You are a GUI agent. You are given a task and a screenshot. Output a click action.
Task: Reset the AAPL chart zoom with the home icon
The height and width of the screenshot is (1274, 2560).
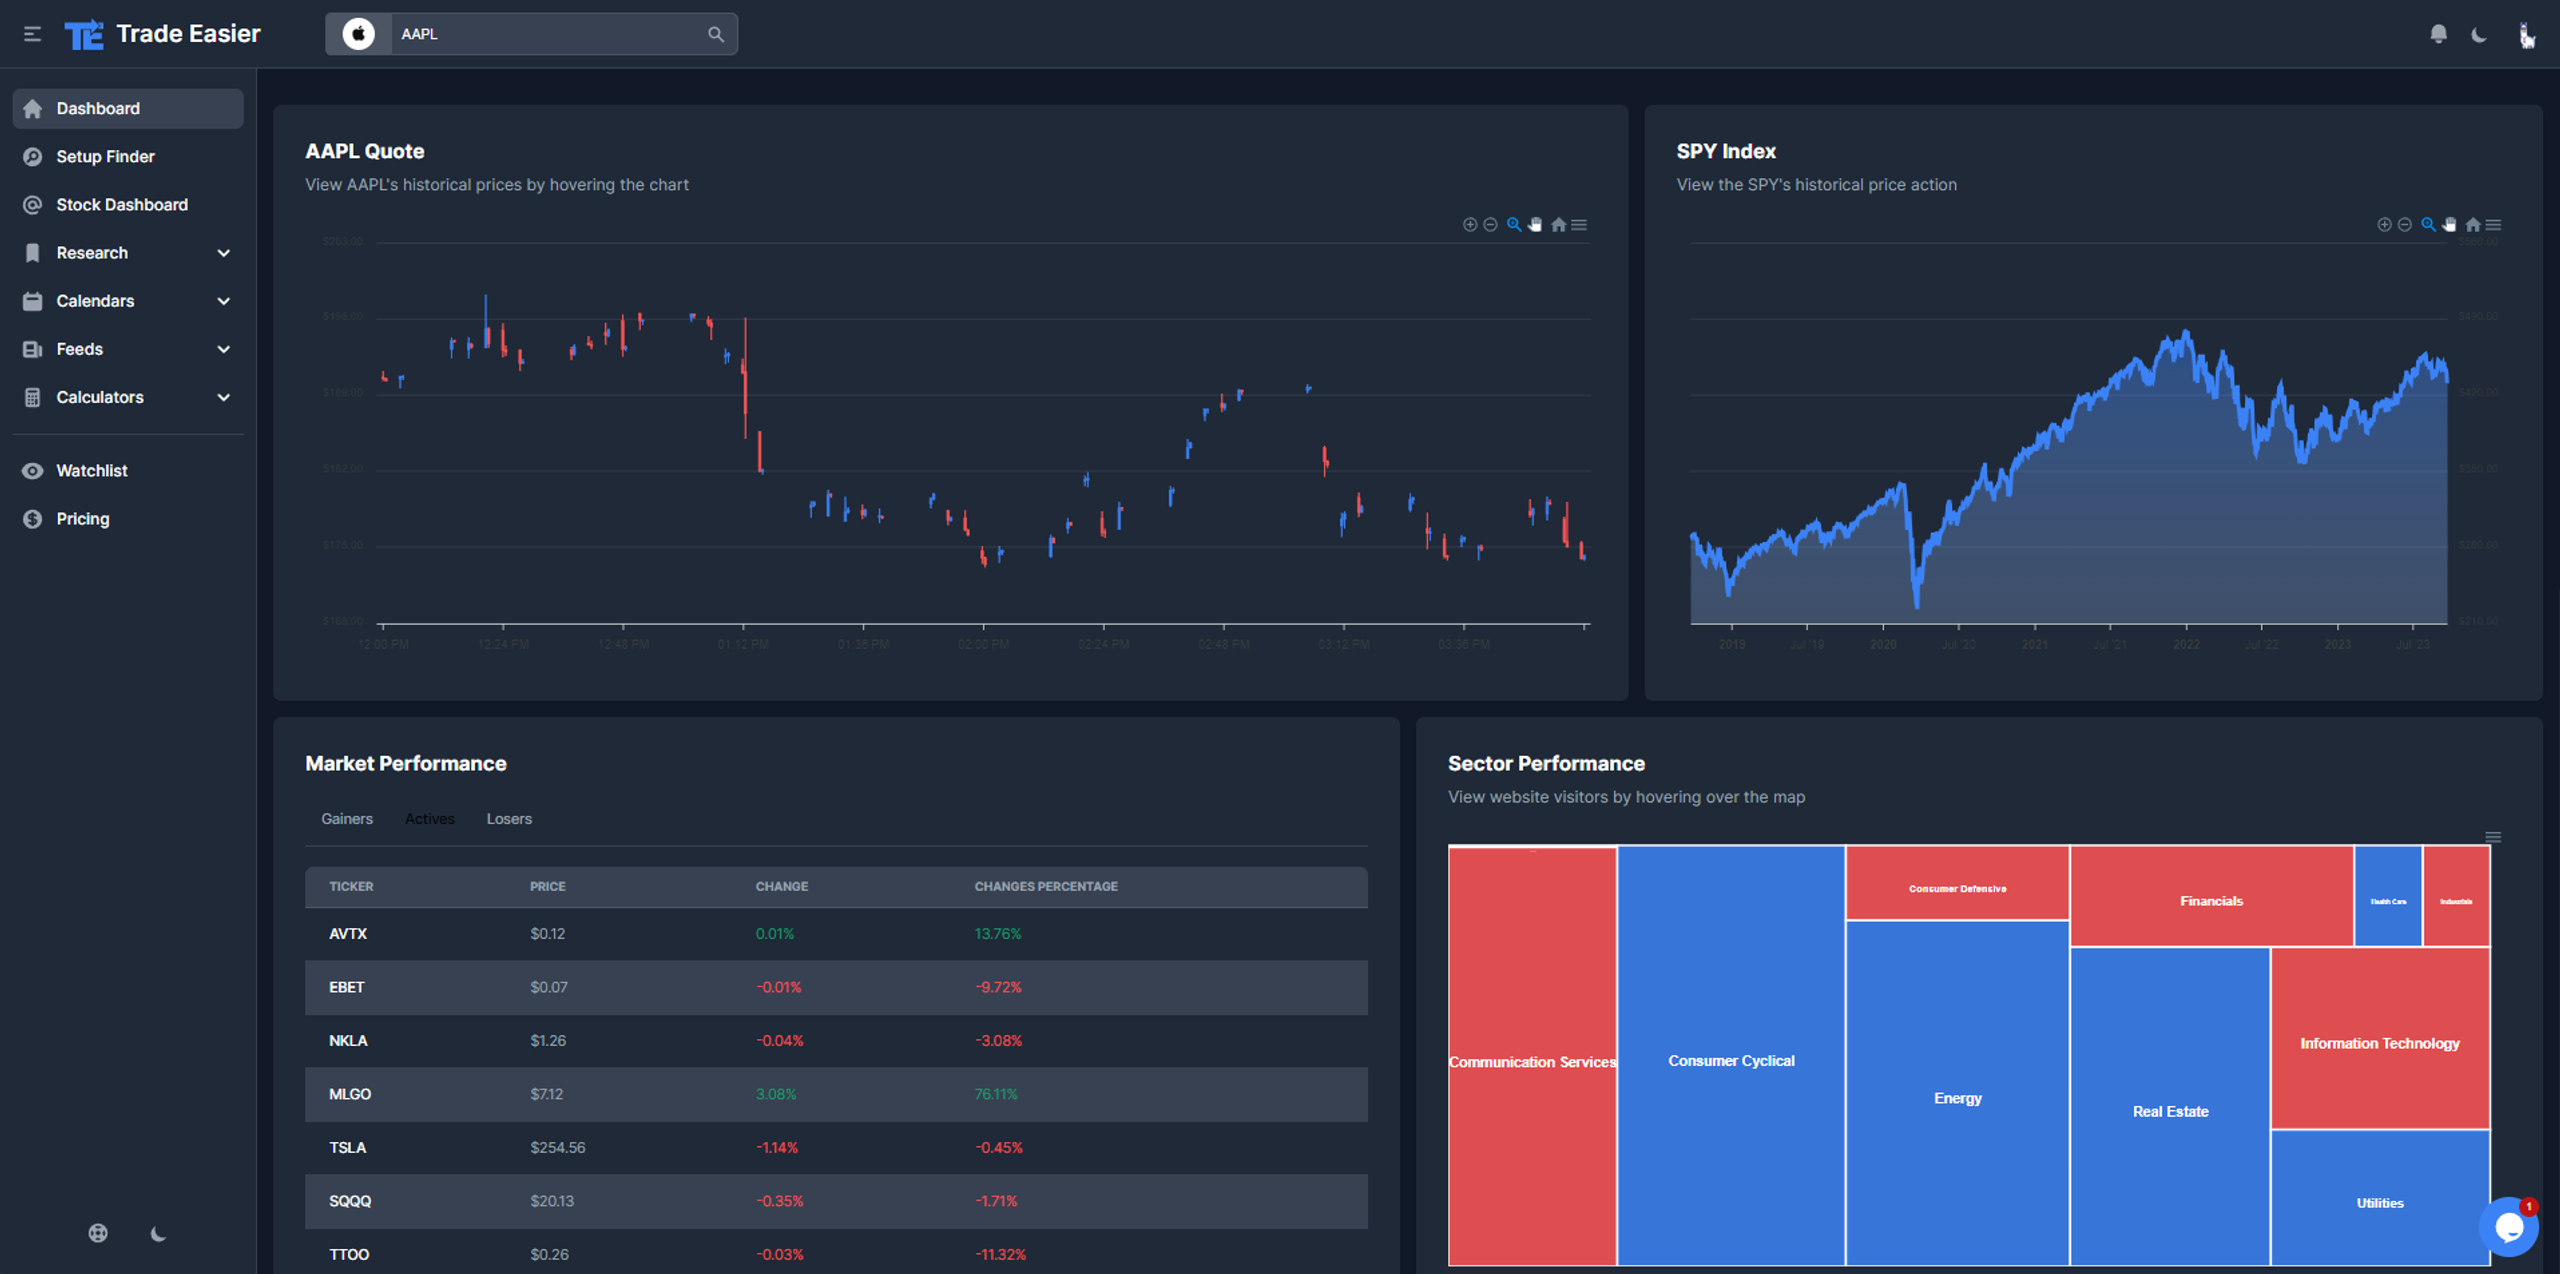1558,225
